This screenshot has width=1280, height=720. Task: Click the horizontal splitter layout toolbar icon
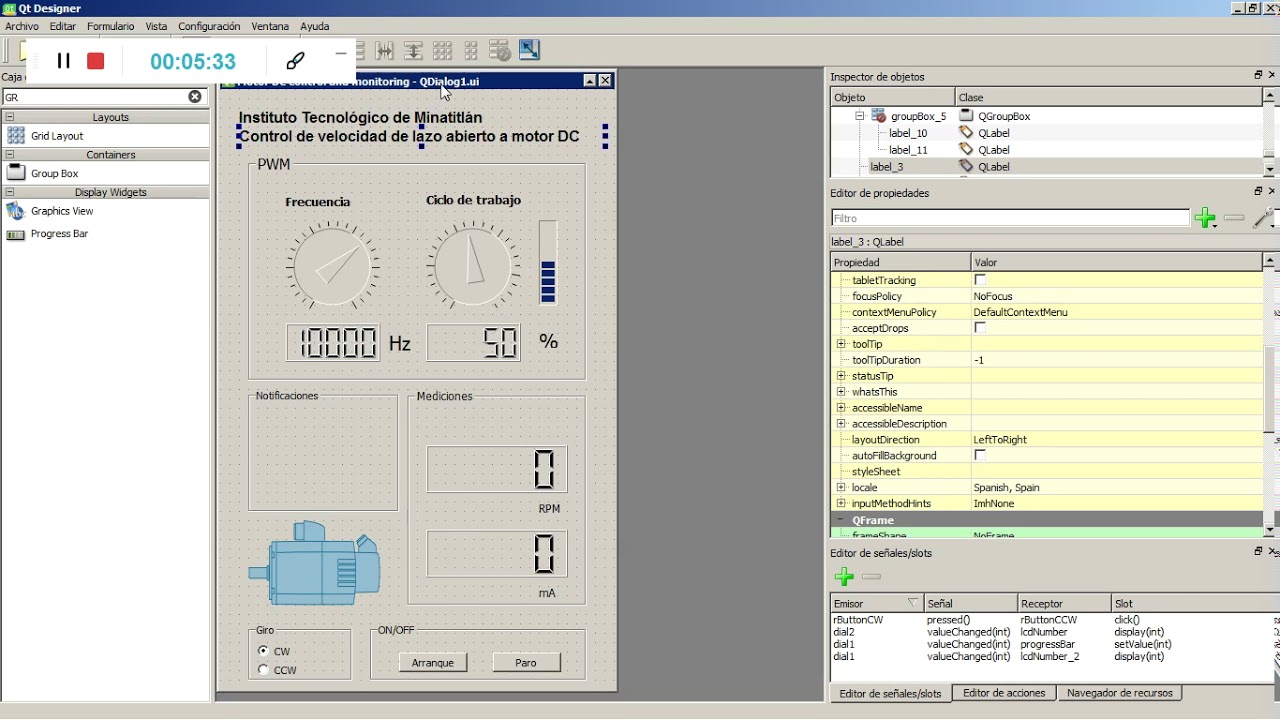pos(384,50)
